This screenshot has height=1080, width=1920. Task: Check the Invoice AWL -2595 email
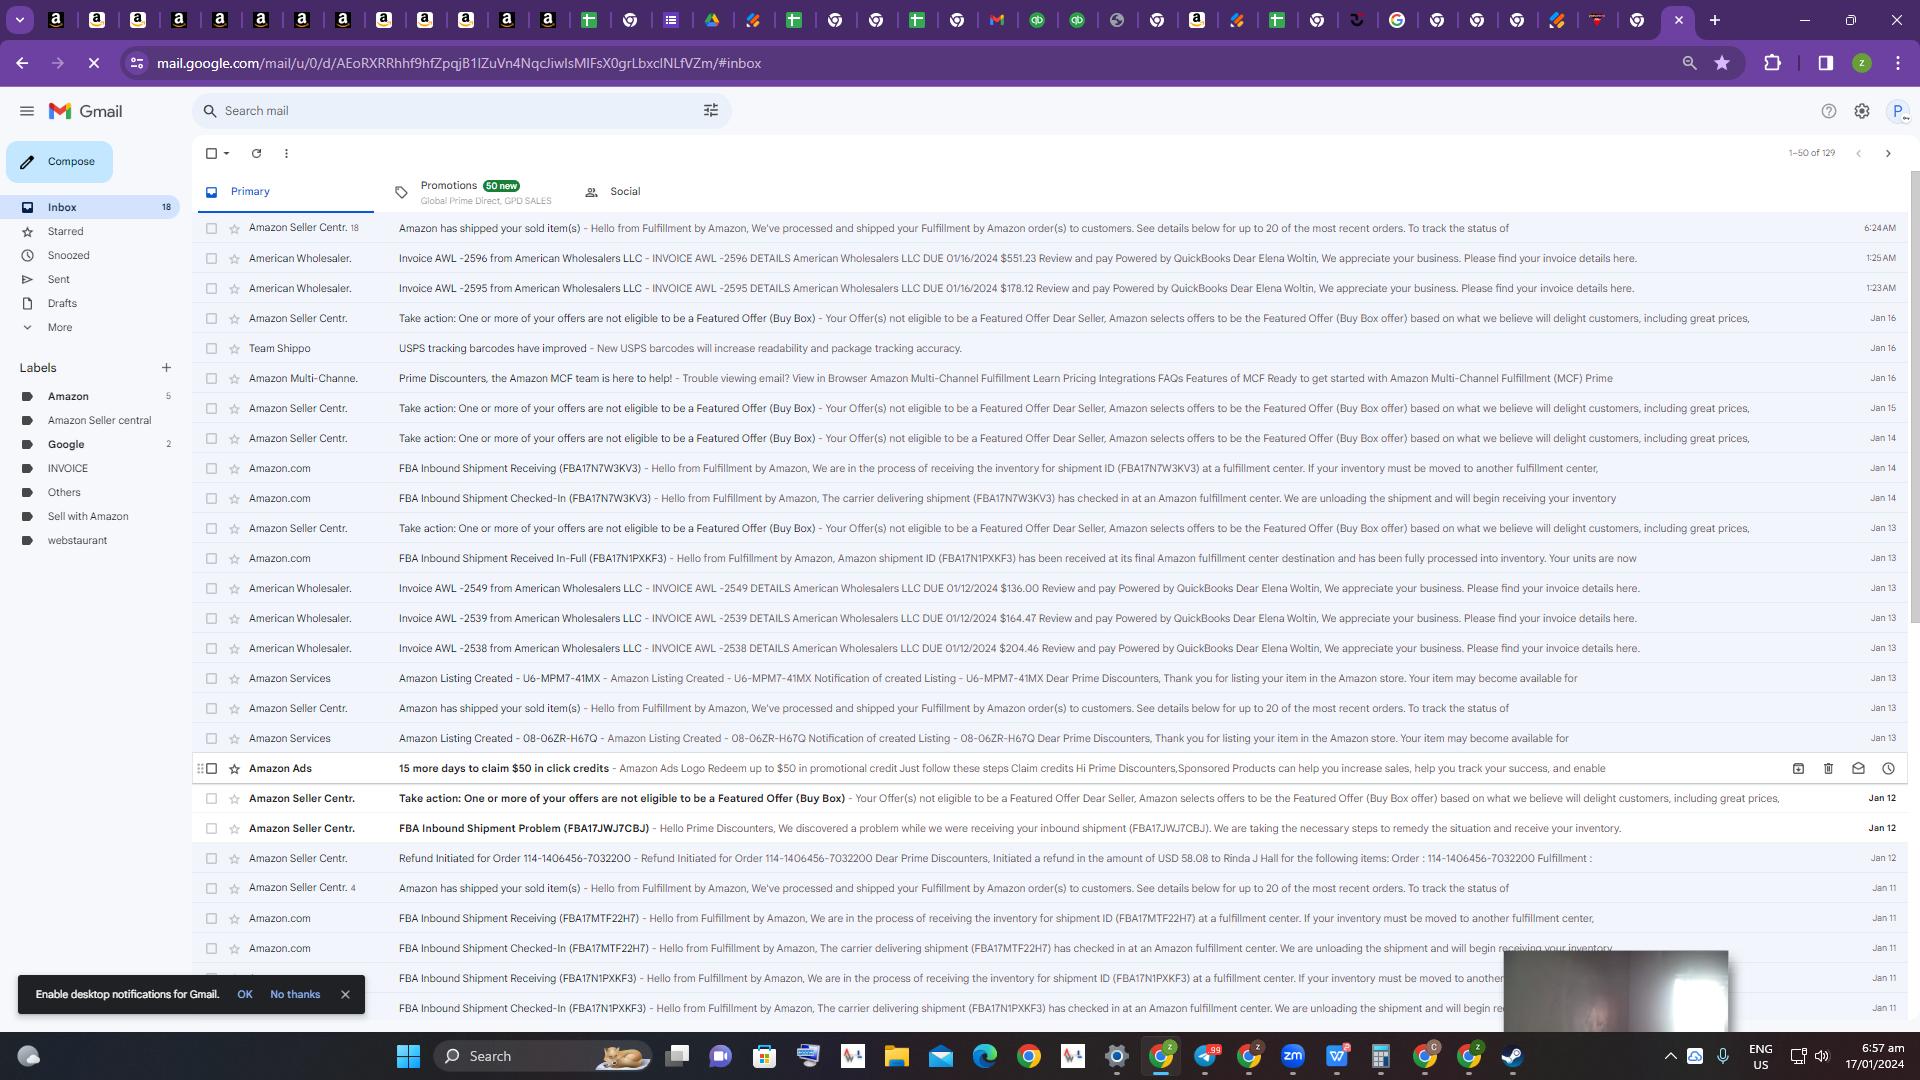click(x=211, y=288)
